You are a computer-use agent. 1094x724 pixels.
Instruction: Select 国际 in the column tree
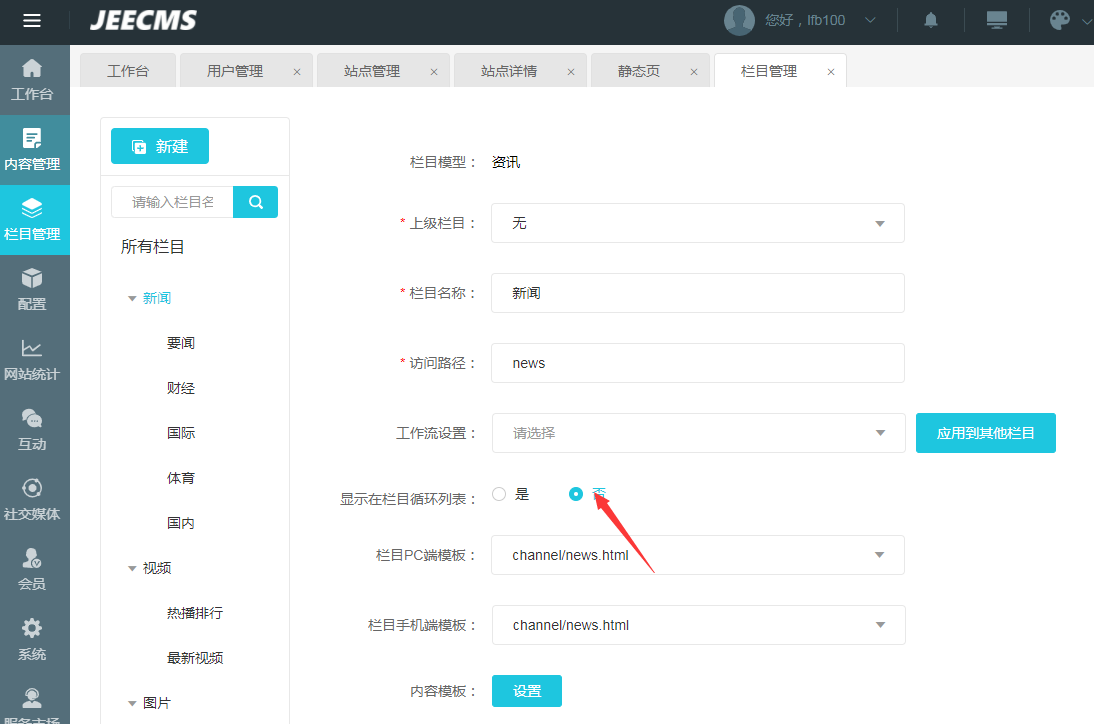[181, 433]
